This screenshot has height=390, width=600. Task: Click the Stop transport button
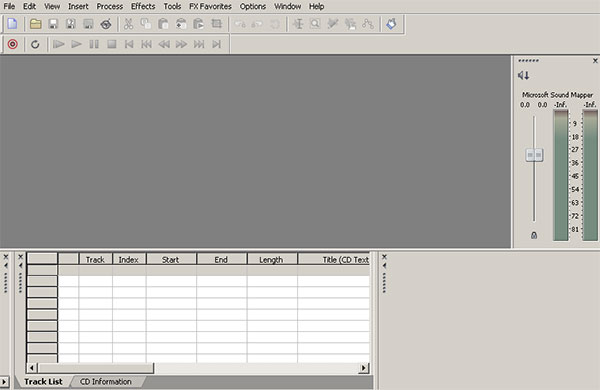click(112, 44)
